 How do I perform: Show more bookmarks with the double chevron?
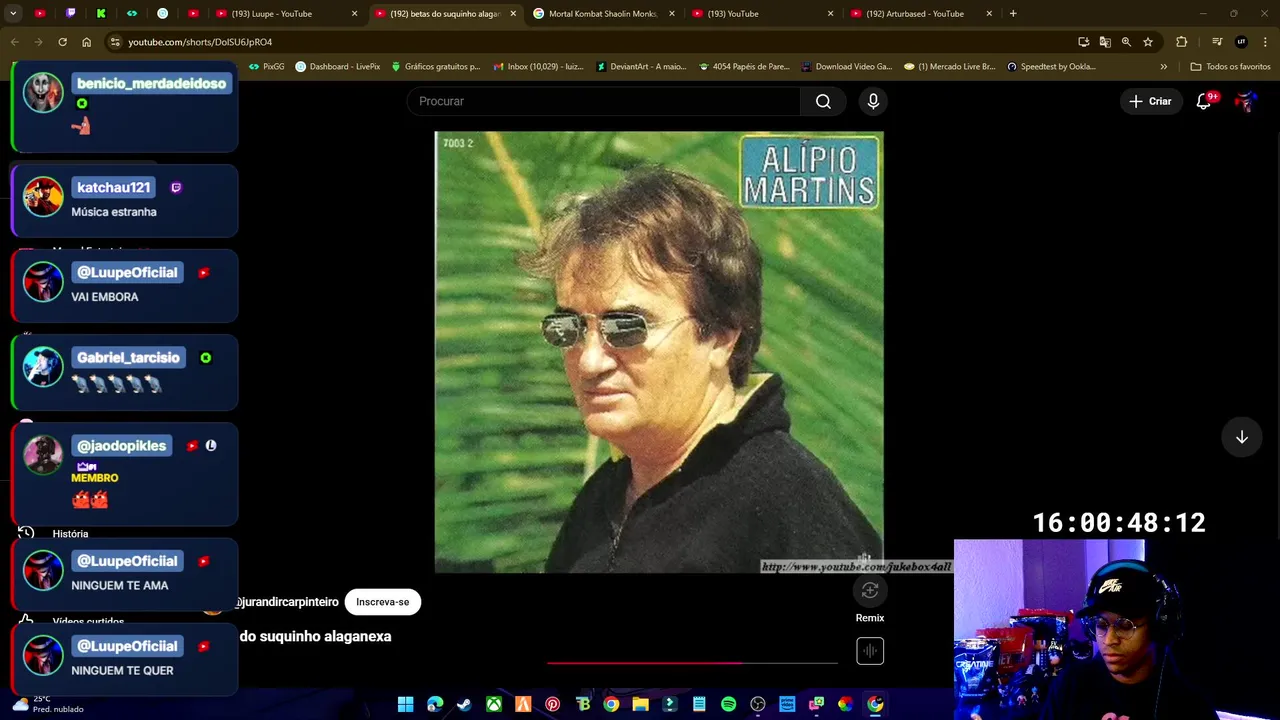click(1163, 67)
